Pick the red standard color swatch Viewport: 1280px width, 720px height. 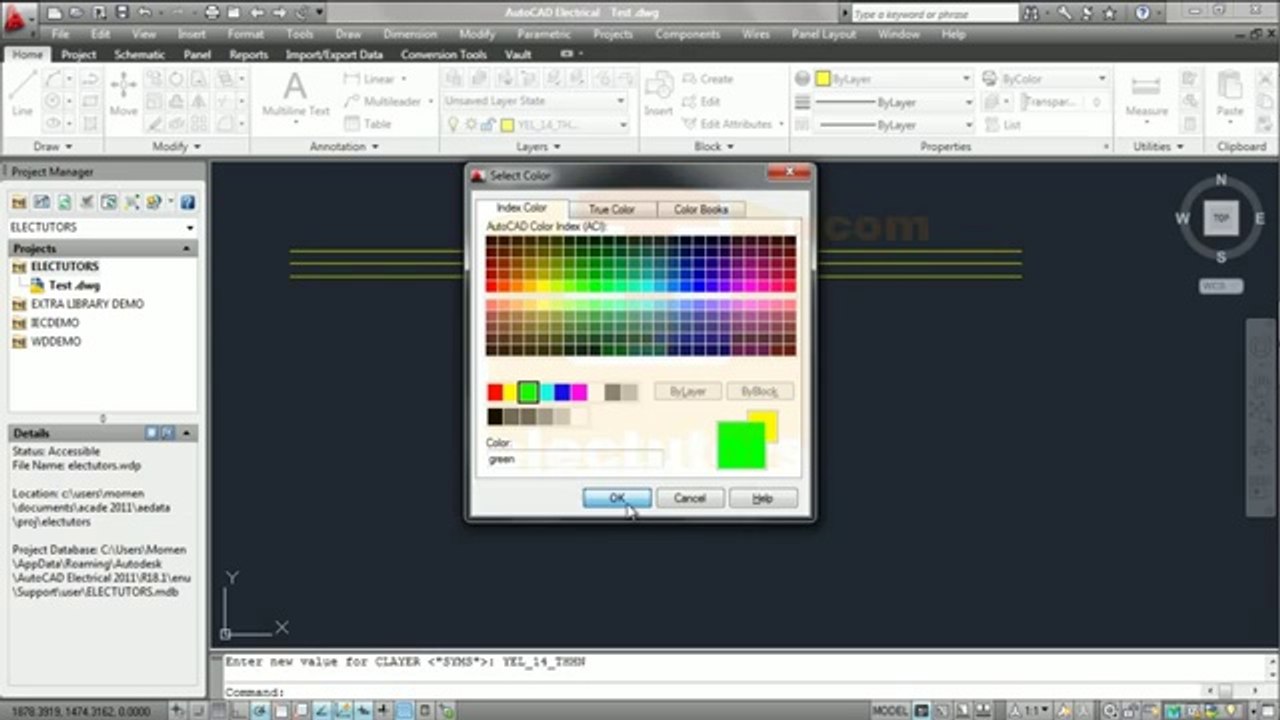(495, 393)
